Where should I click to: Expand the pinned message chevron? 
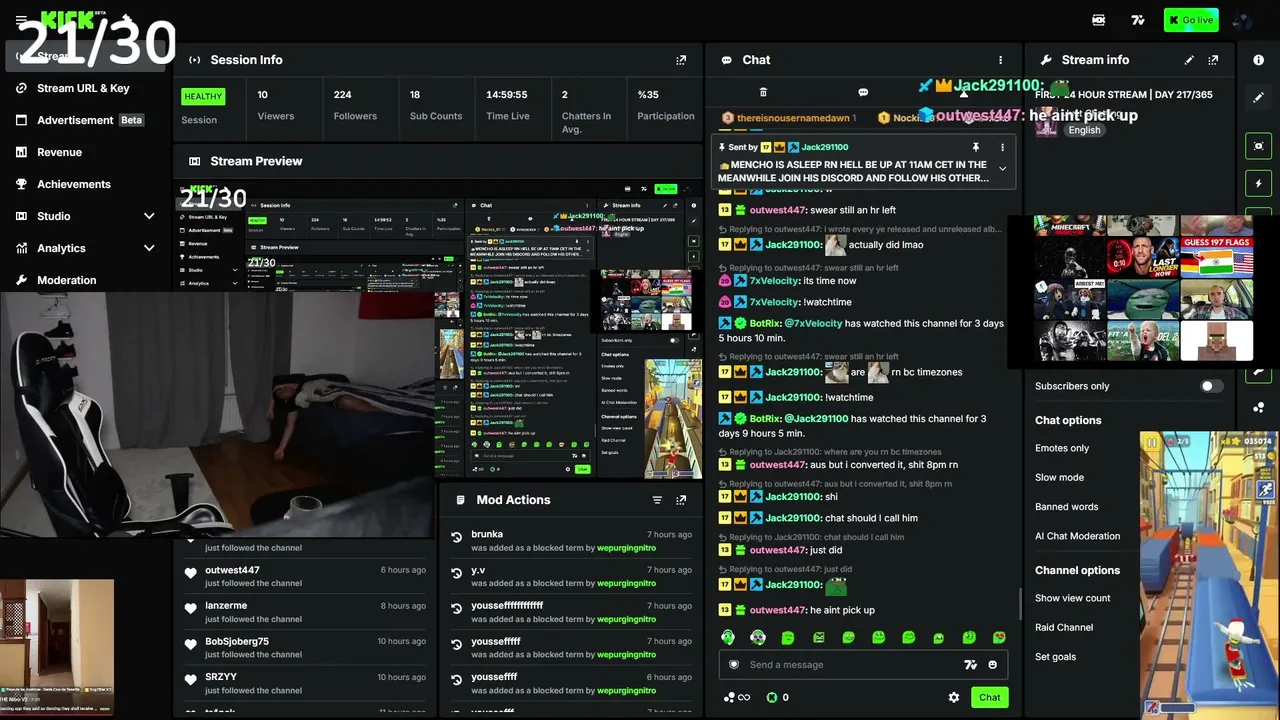(x=1002, y=168)
